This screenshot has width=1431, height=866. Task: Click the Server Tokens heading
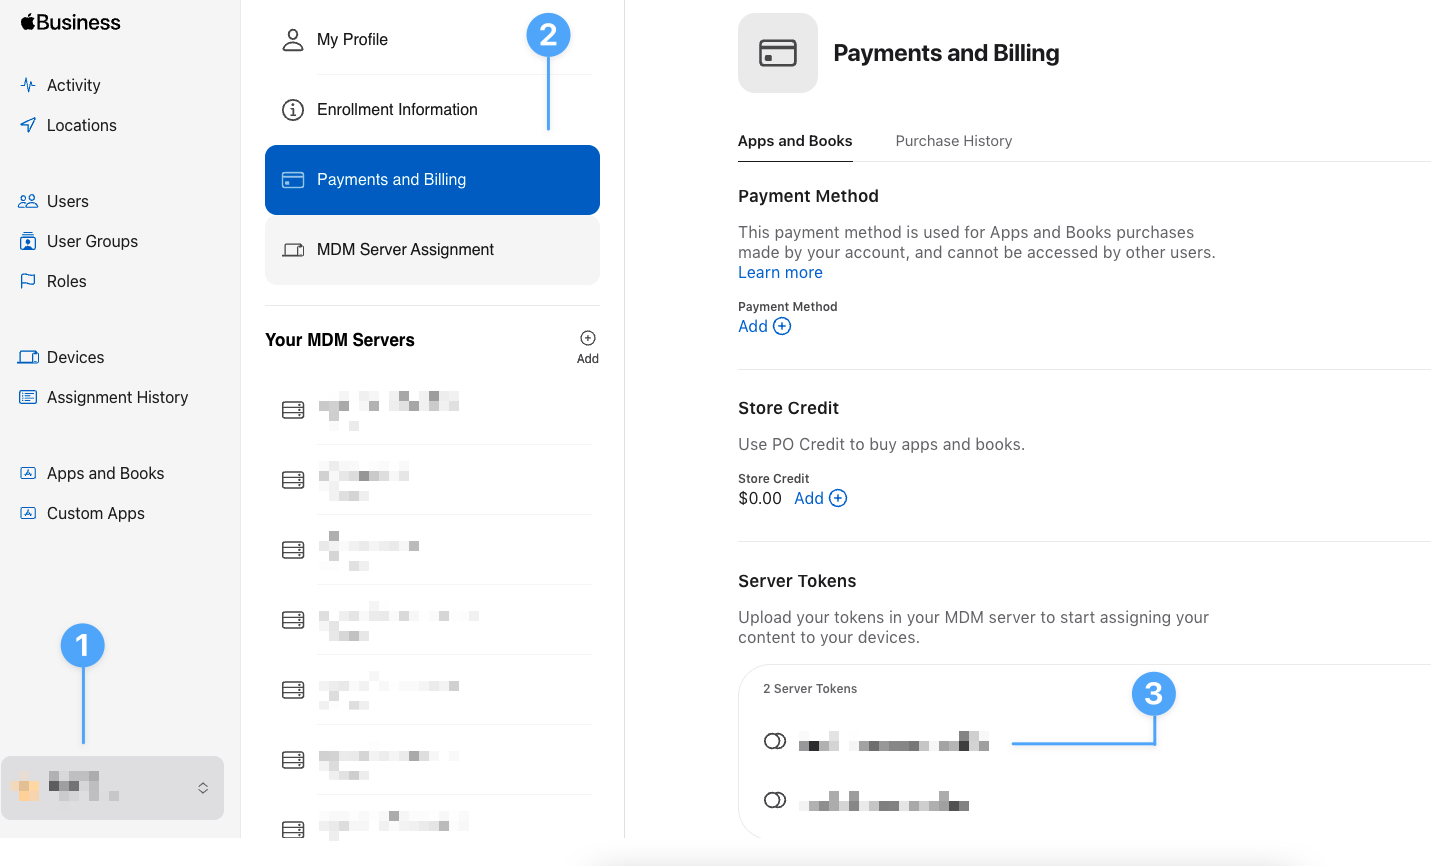[x=797, y=581]
